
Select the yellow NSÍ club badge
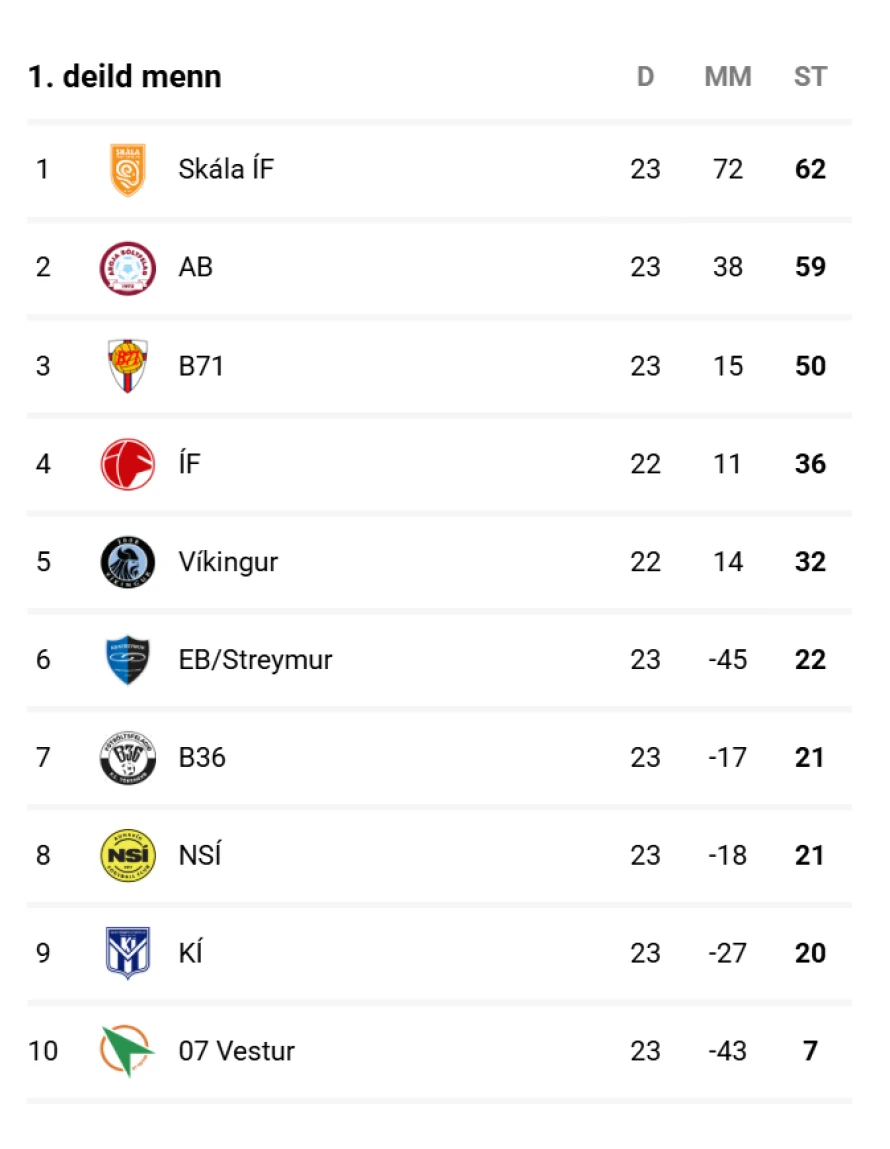[127, 855]
